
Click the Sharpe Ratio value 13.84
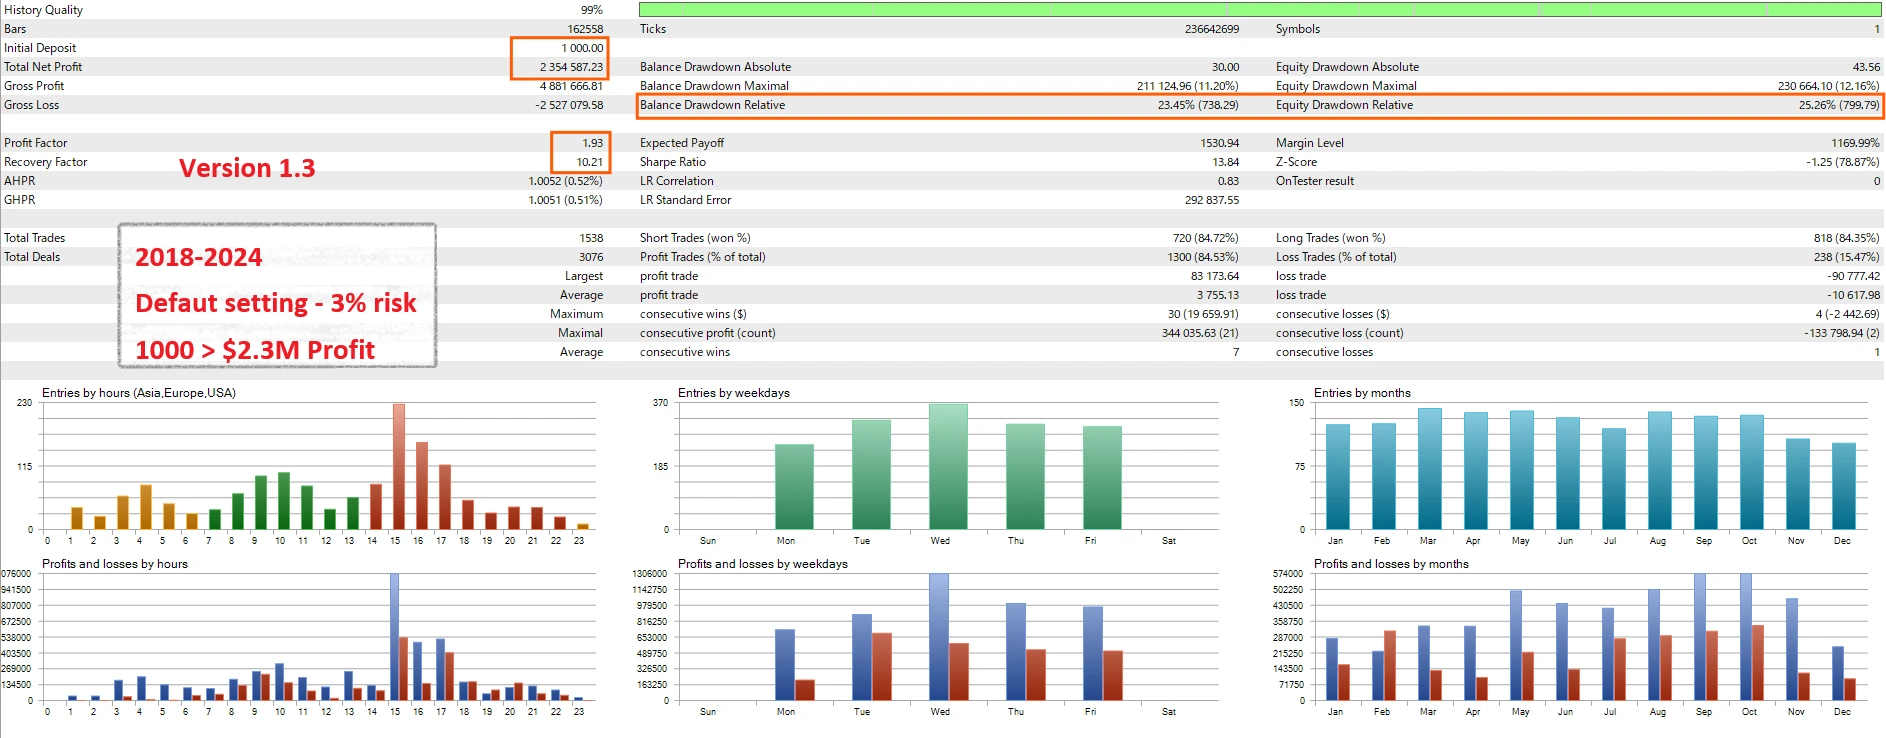(x=1225, y=162)
